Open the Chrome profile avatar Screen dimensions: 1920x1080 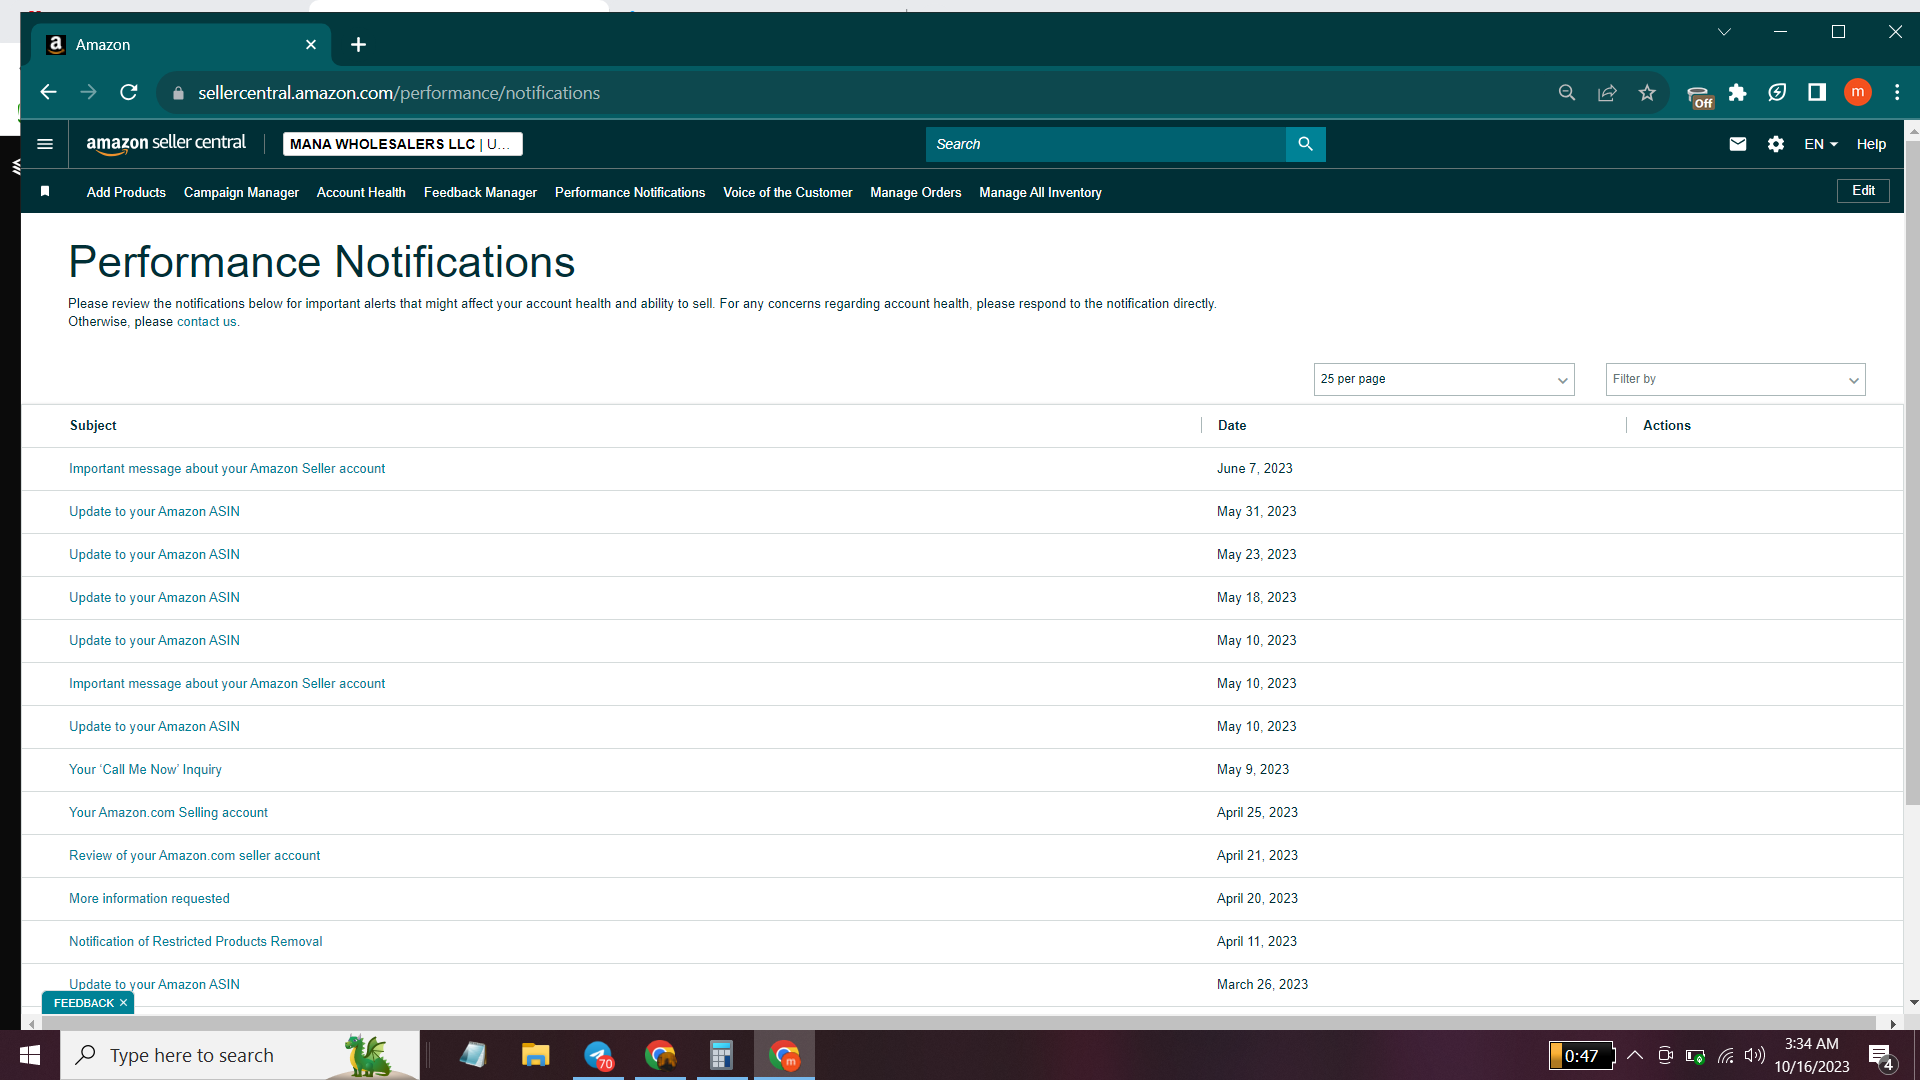[1858, 92]
